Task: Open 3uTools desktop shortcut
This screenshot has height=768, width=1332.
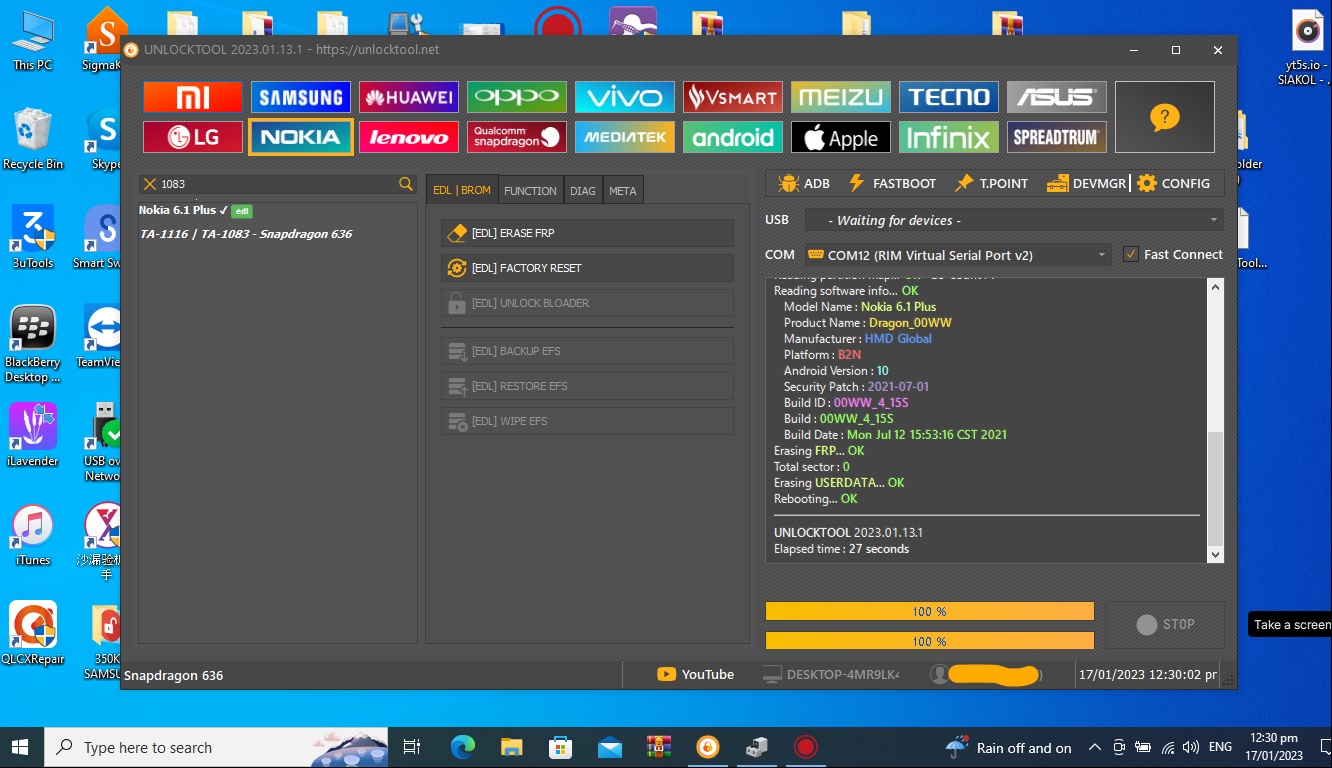Action: [x=33, y=237]
